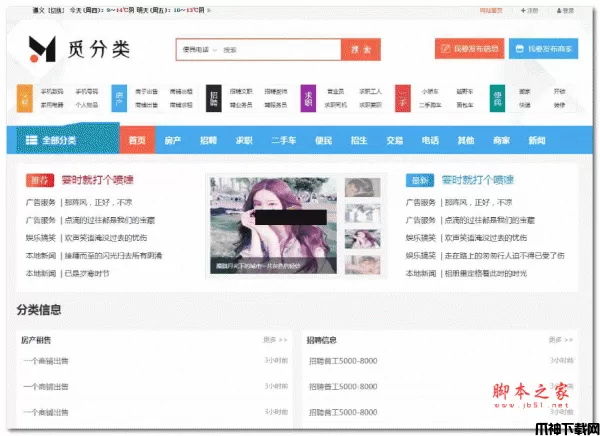600x436 pixels.
Task: Open the 其他 nav tab
Action: point(466,140)
